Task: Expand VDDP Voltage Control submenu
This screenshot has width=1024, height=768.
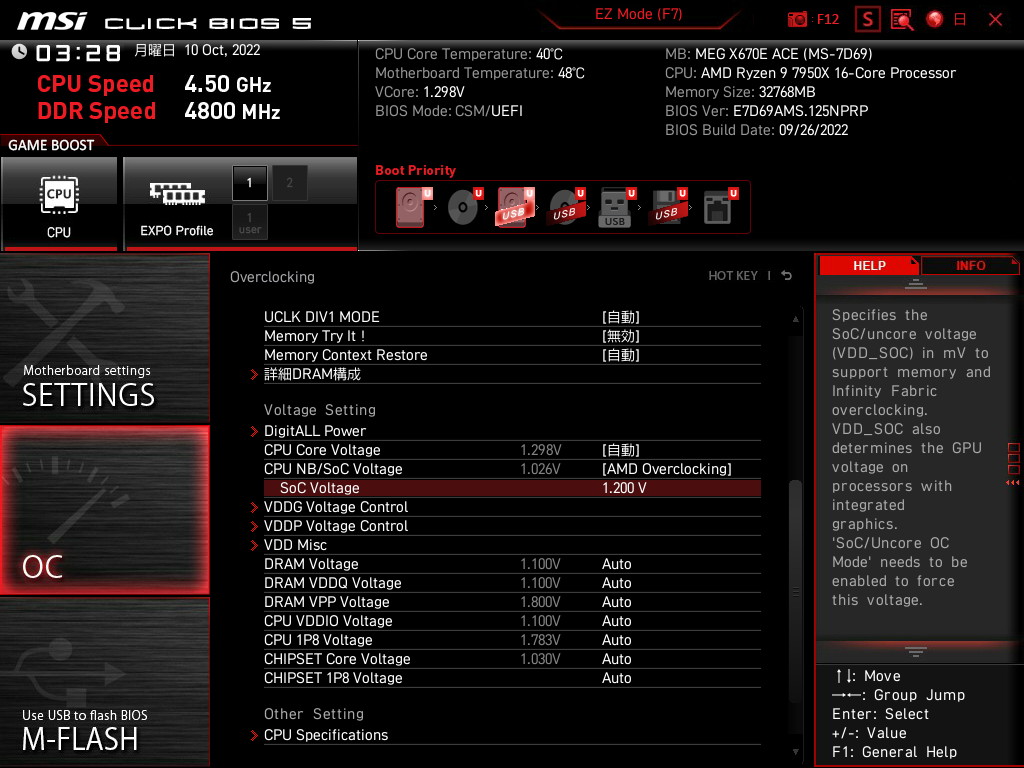Action: pos(336,526)
